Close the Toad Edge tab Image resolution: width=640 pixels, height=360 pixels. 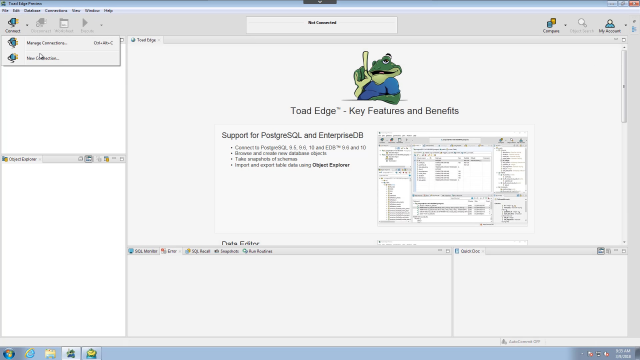click(159, 40)
